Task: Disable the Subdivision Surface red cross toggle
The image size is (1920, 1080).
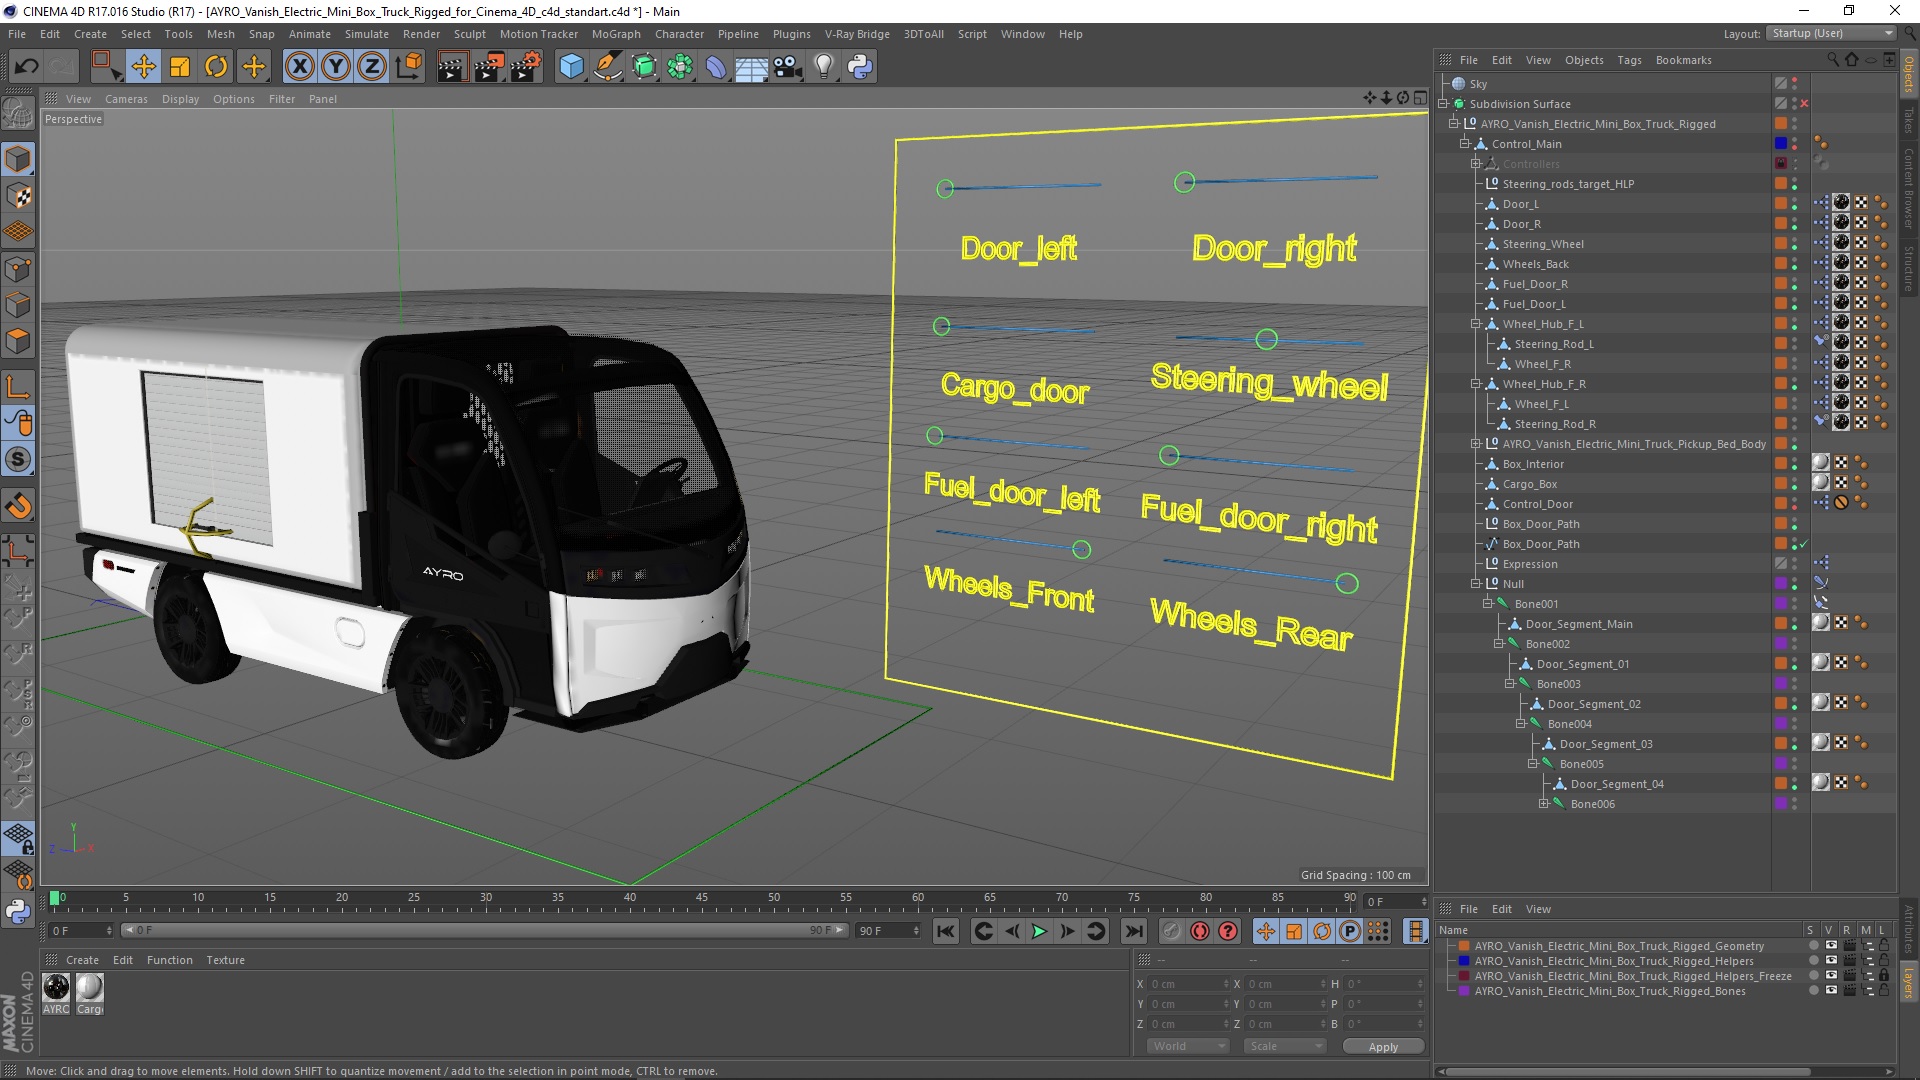Action: (x=1805, y=104)
